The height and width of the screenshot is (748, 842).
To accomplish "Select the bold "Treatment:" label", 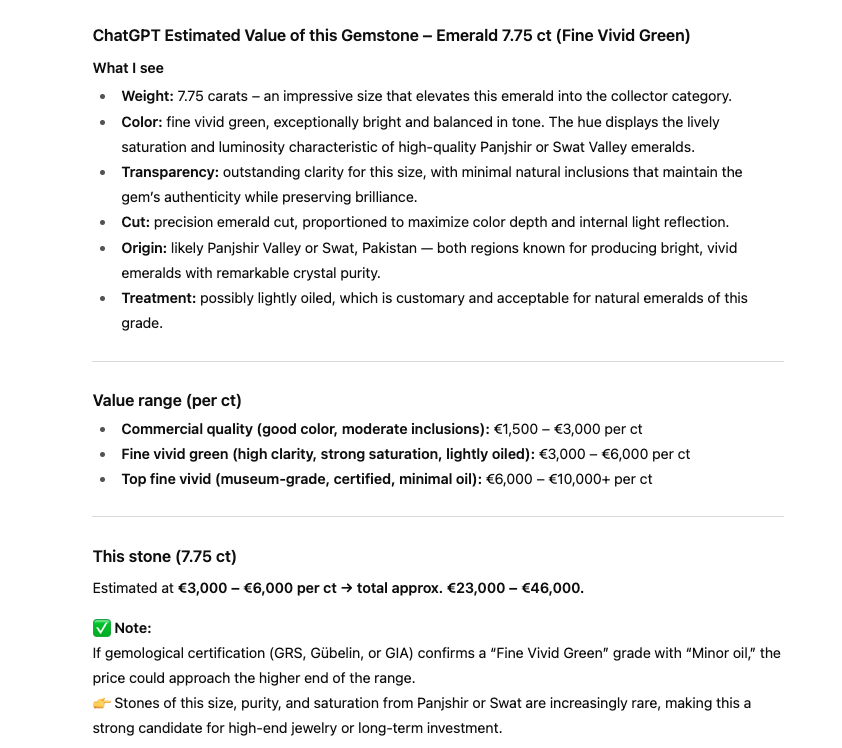I will pos(159,298).
